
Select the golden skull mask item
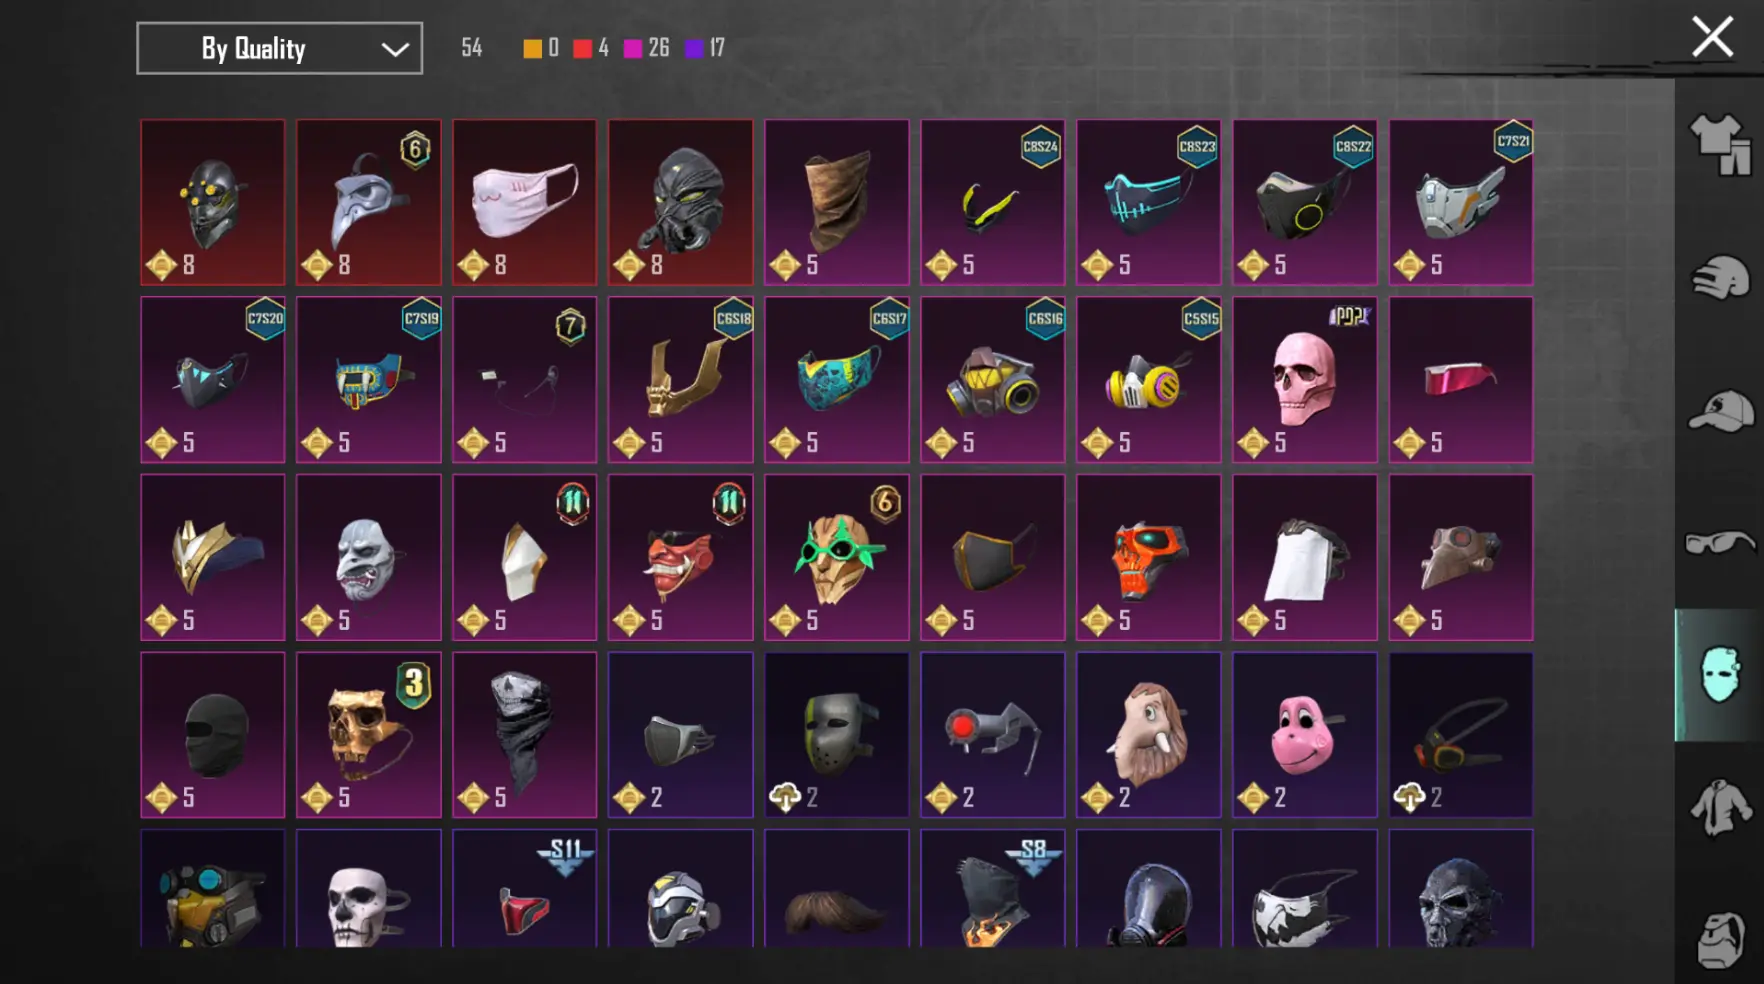tap(368, 735)
